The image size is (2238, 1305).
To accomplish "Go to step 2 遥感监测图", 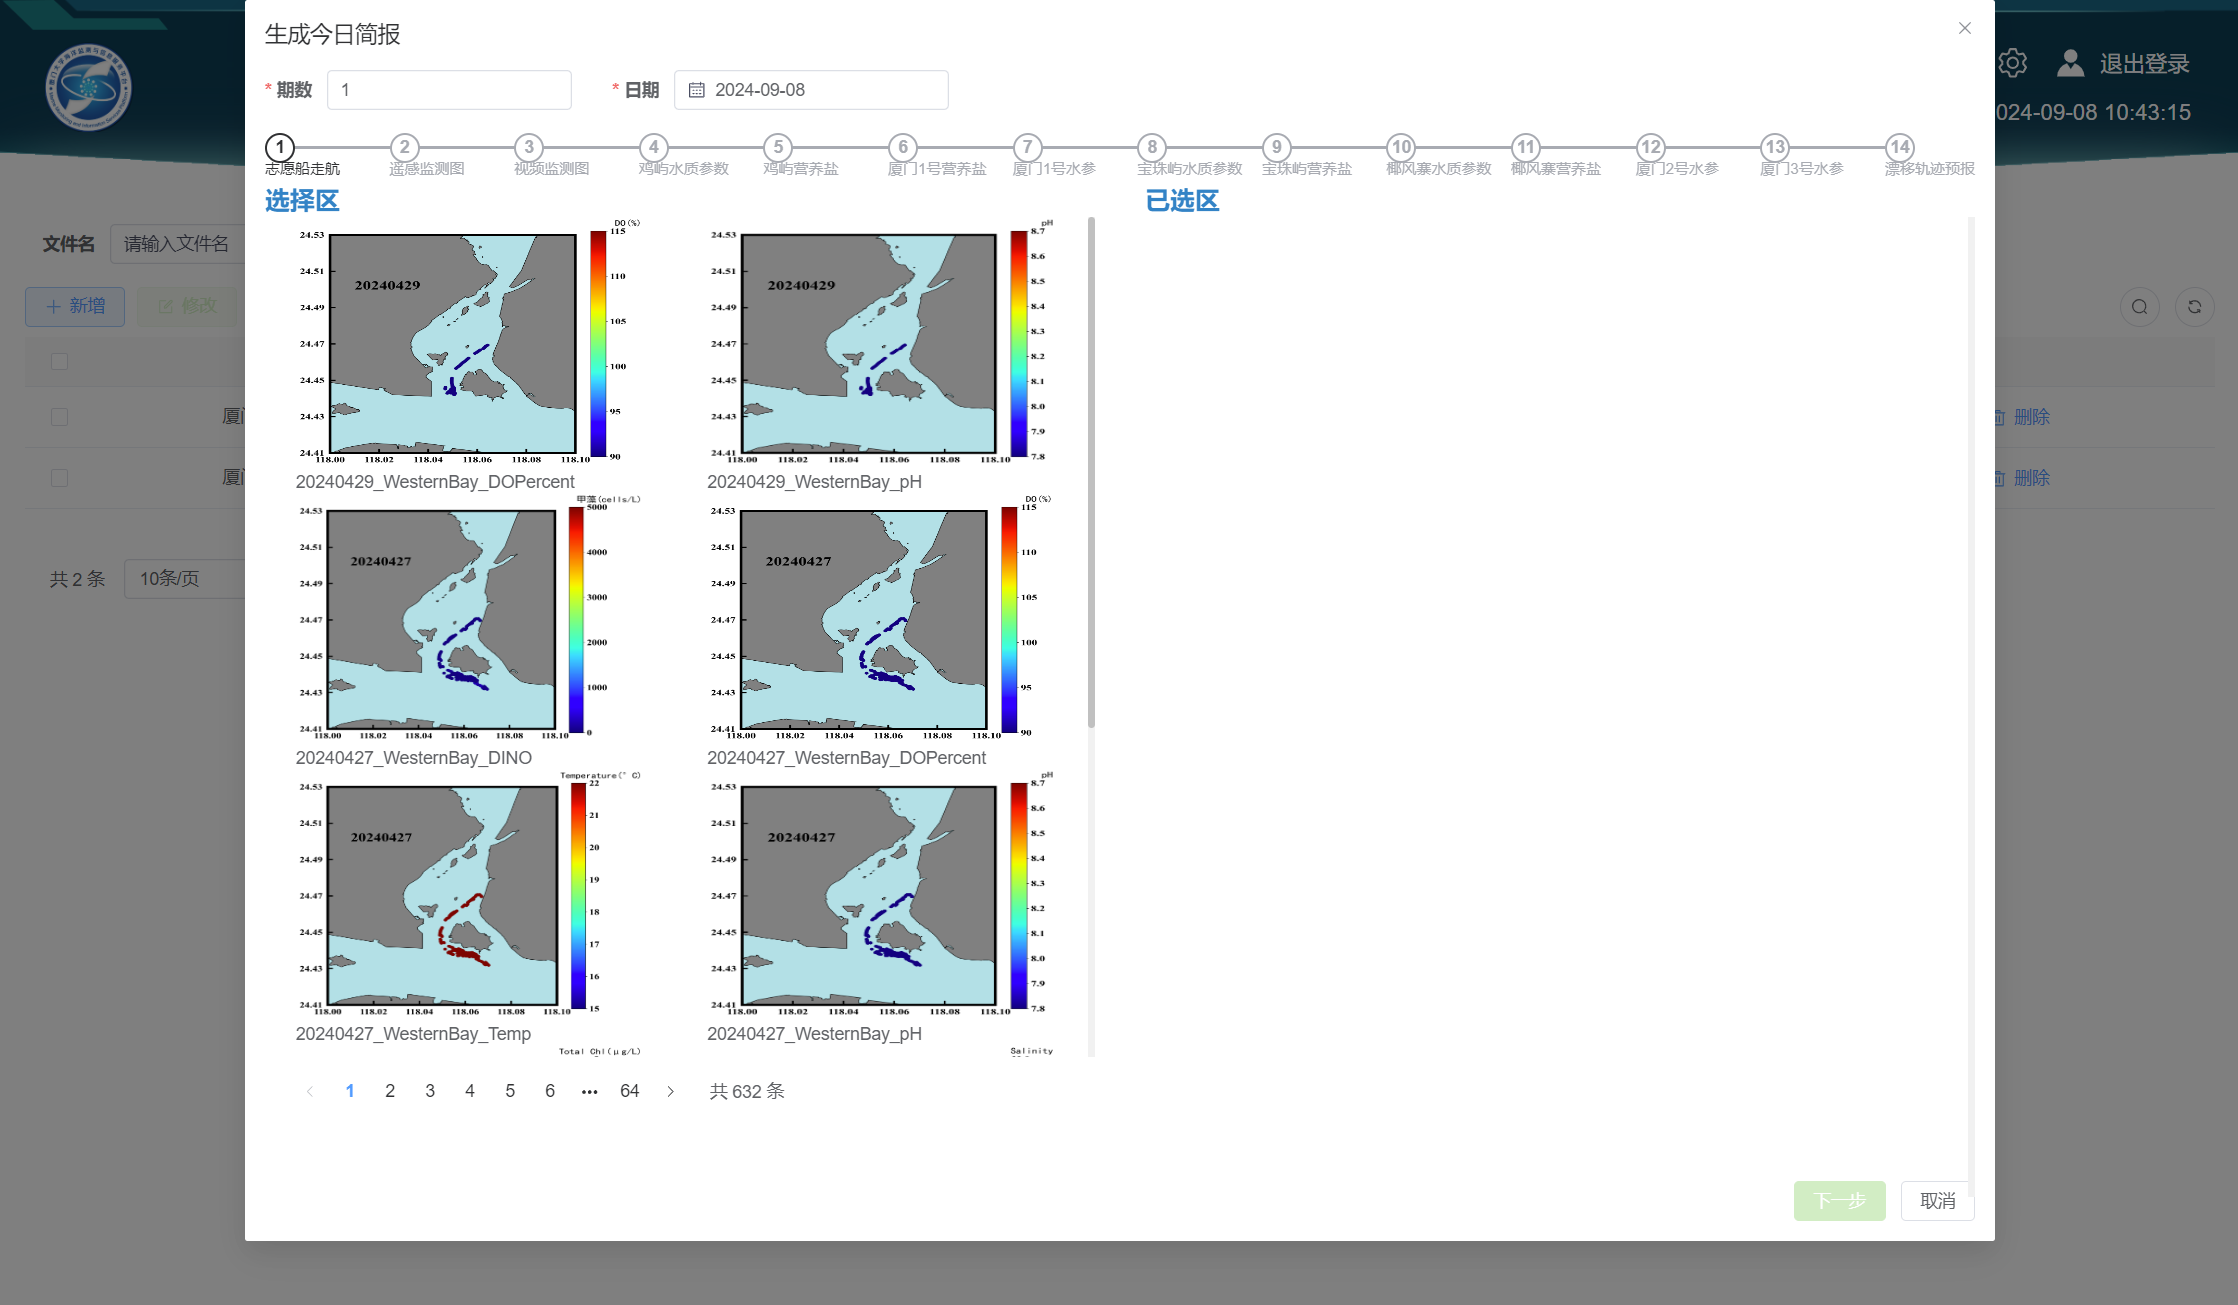I will click(x=404, y=147).
